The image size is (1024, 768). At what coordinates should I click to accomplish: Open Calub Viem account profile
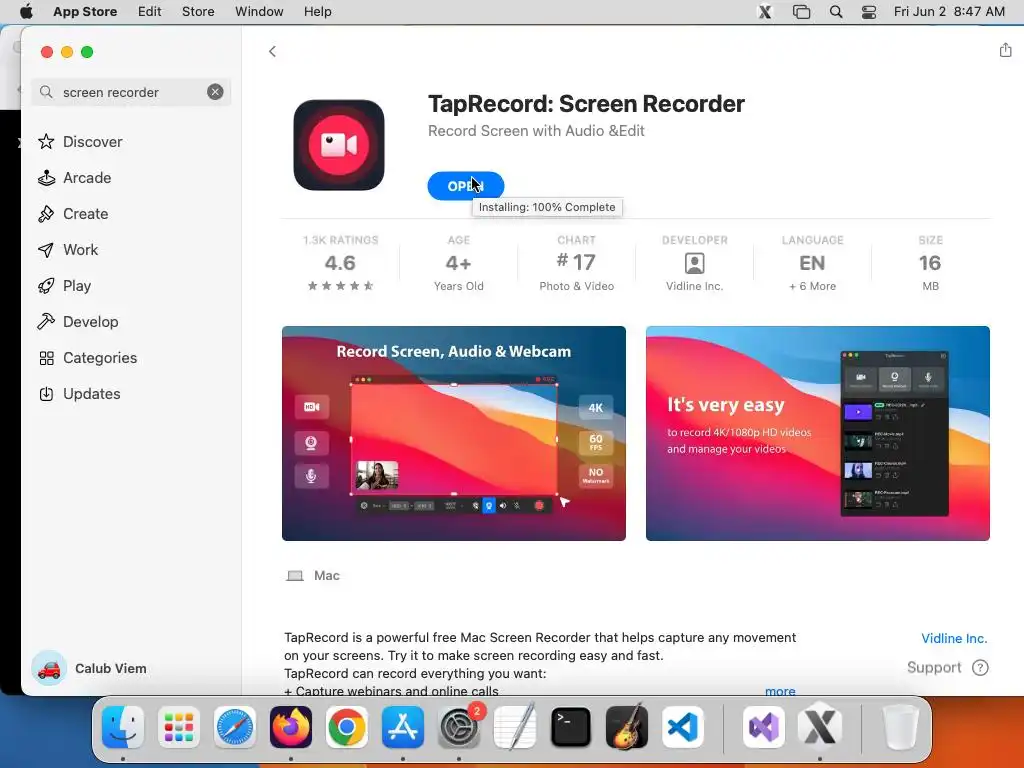pyautogui.click(x=89, y=668)
